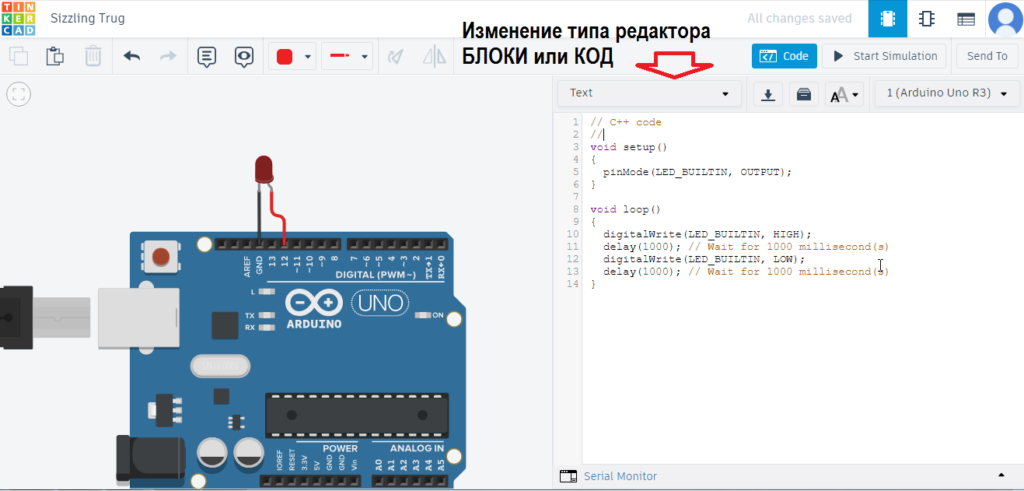The height and width of the screenshot is (491, 1024).
Task: Click the red wire on pin 13
Action: pos(278,214)
